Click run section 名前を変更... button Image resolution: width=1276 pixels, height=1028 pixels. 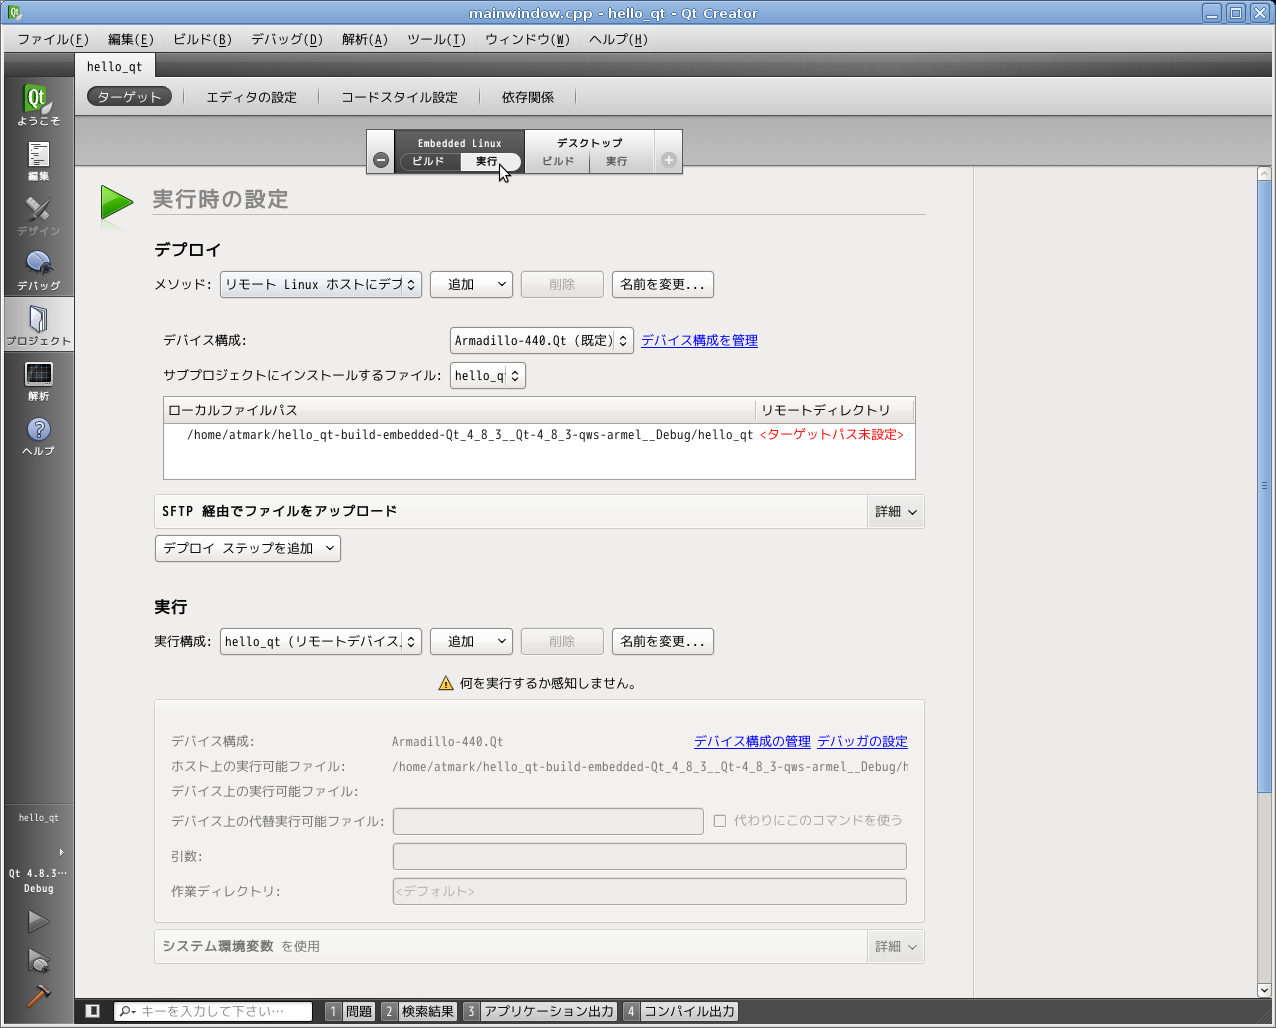[x=663, y=641]
